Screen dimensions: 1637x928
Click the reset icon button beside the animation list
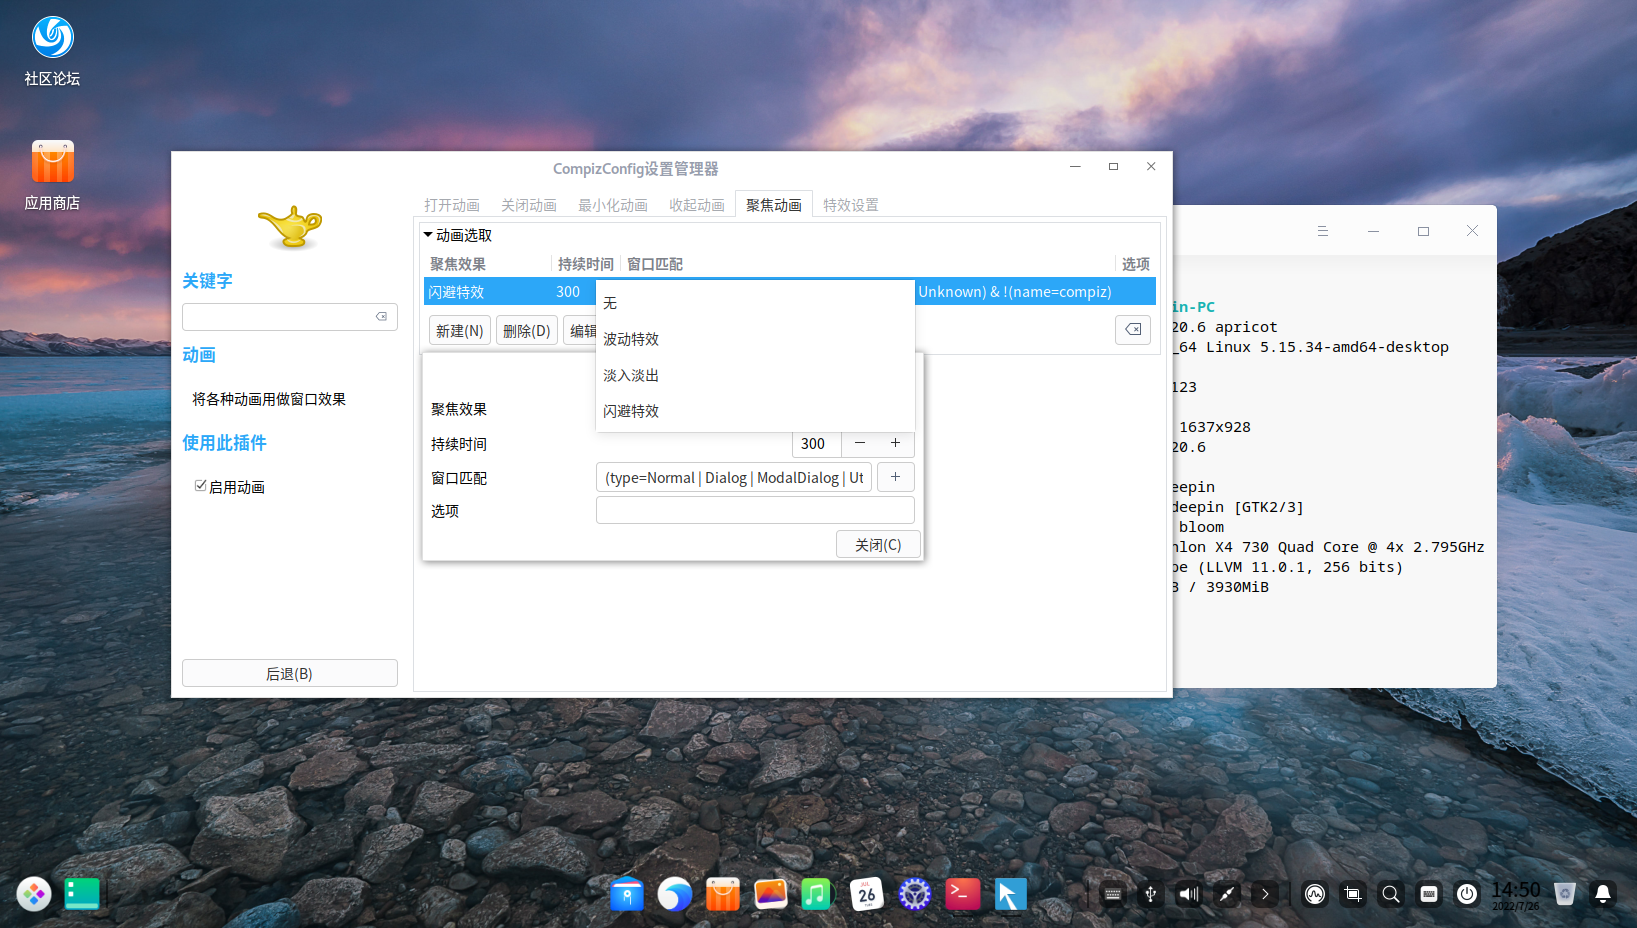coord(1133,330)
